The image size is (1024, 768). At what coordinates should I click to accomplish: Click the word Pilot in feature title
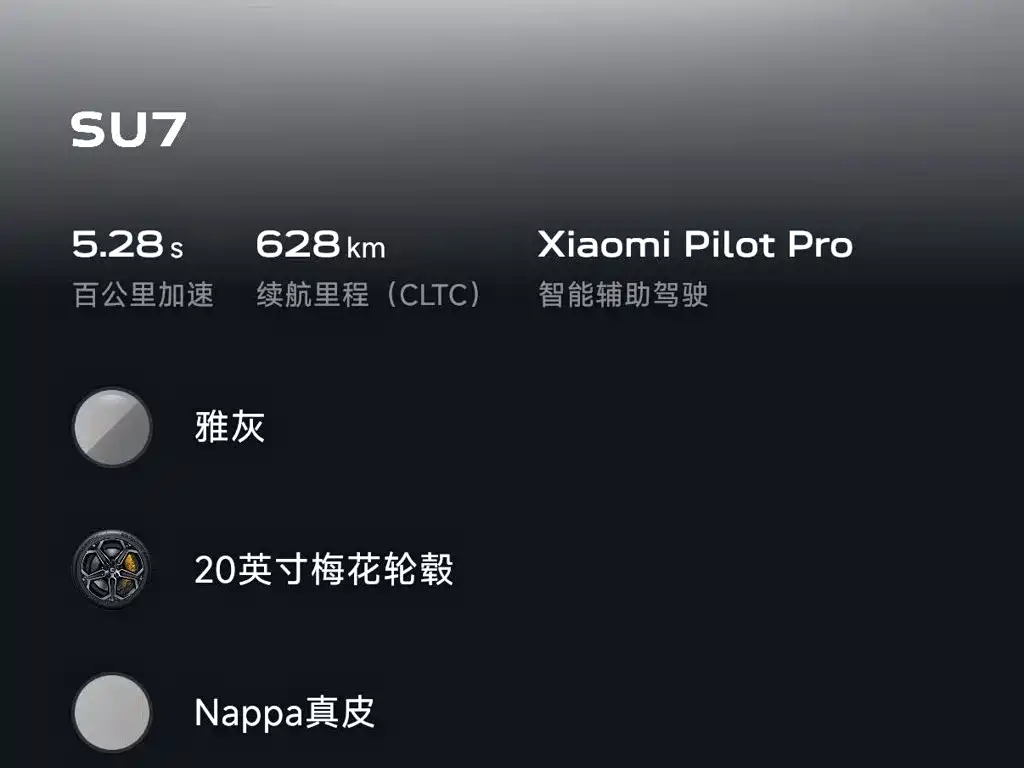pyautogui.click(x=729, y=245)
